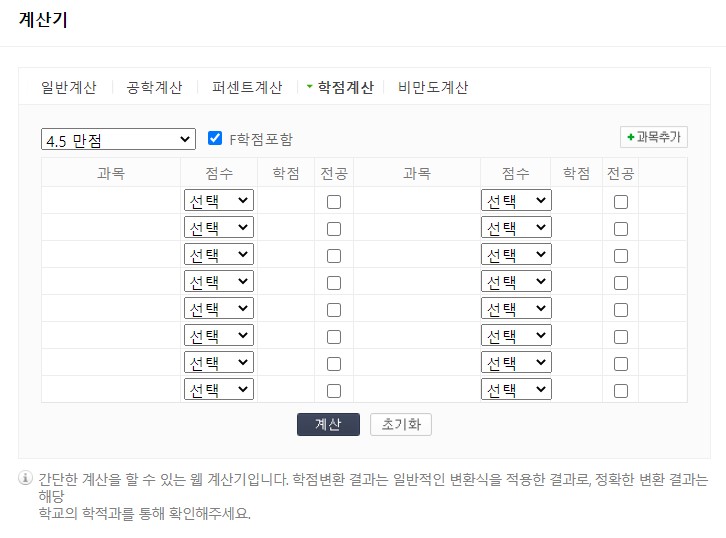Open the fifth-row left 점수 dropdown
The height and width of the screenshot is (538, 726).
click(219, 308)
